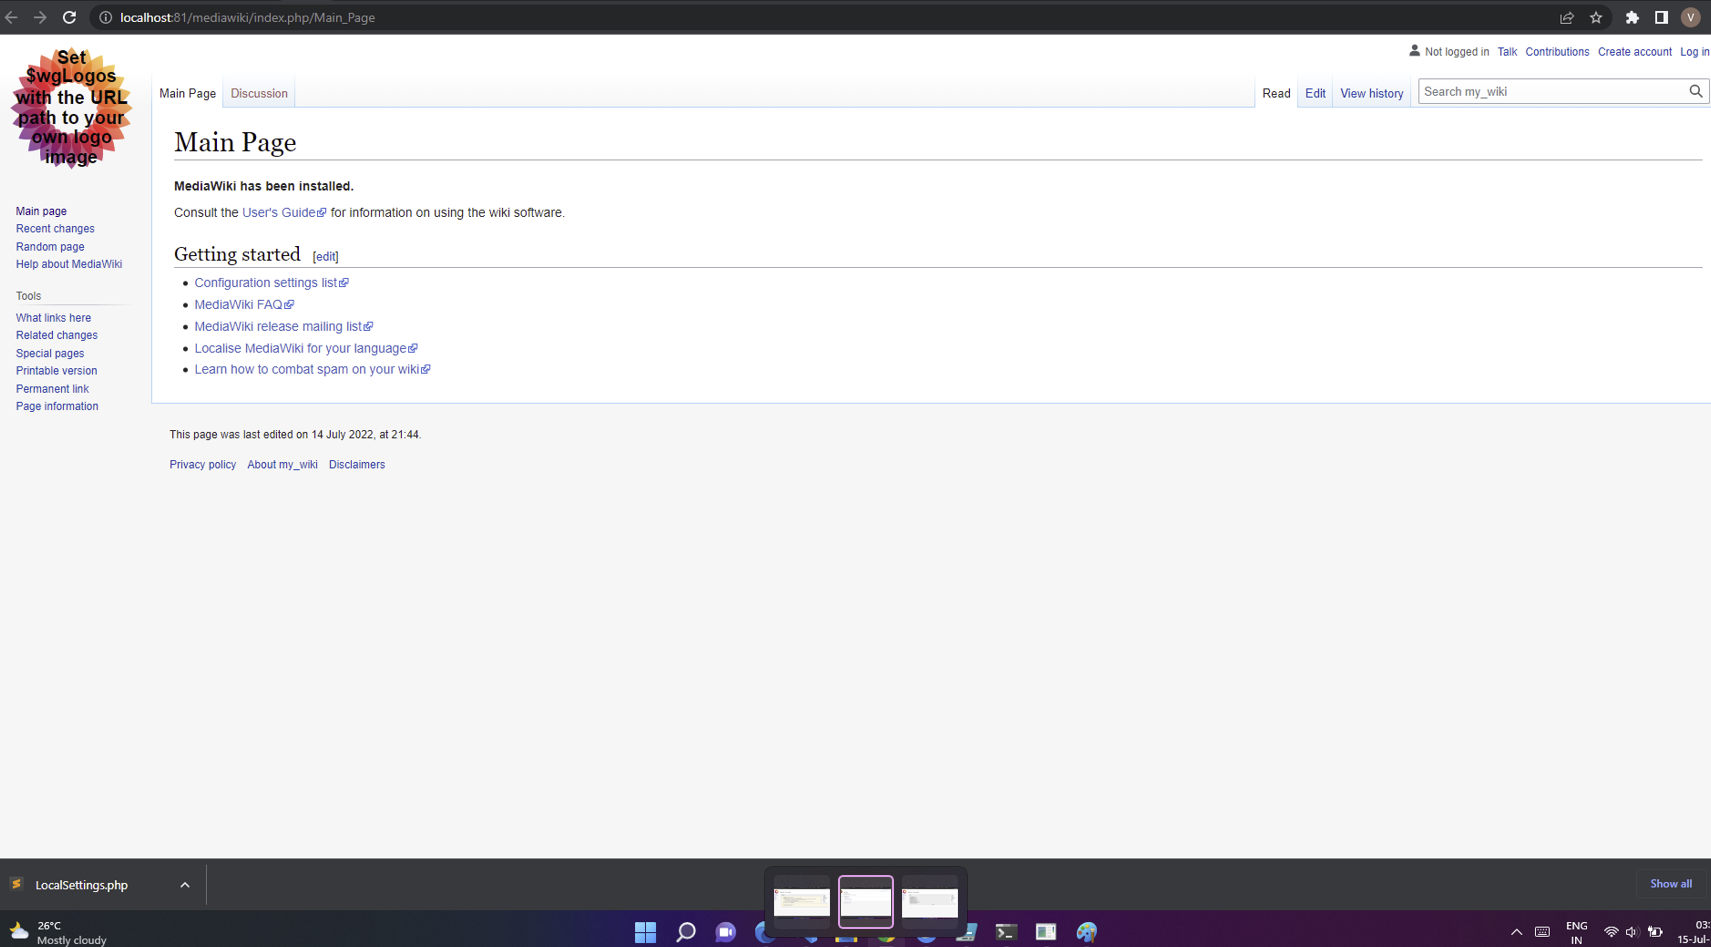Click the browser back arrow
This screenshot has height=947, width=1711.
12,17
